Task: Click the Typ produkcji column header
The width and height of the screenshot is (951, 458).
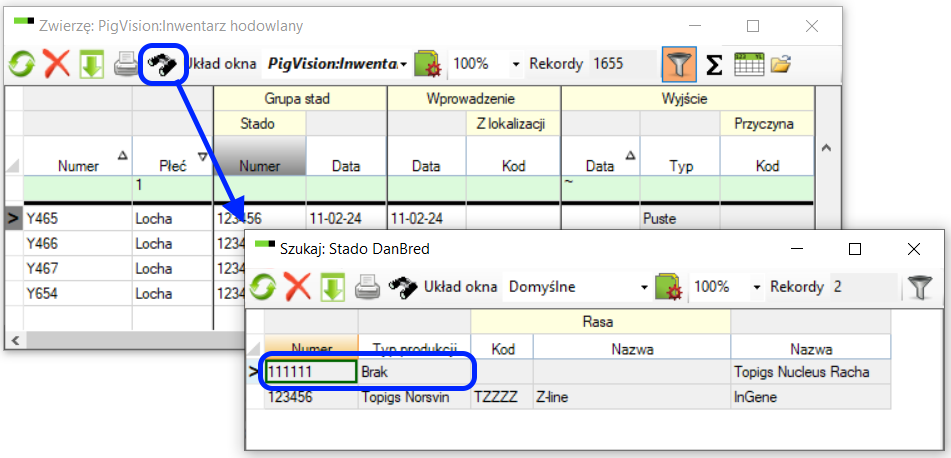Action: pos(414,348)
